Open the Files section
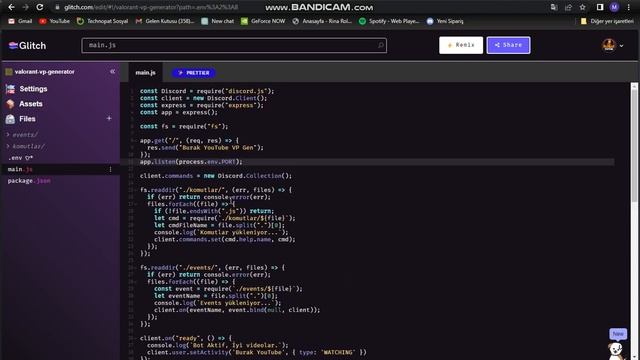 [21, 119]
